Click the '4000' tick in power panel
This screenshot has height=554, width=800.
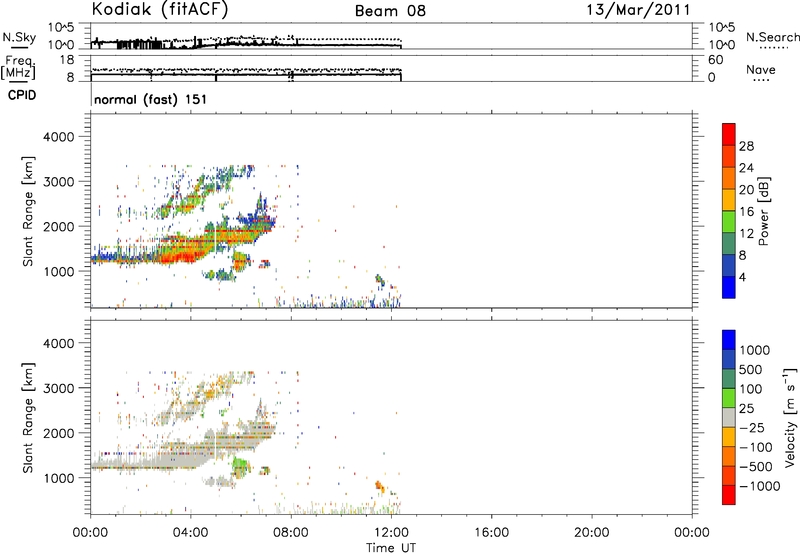click(x=58, y=137)
